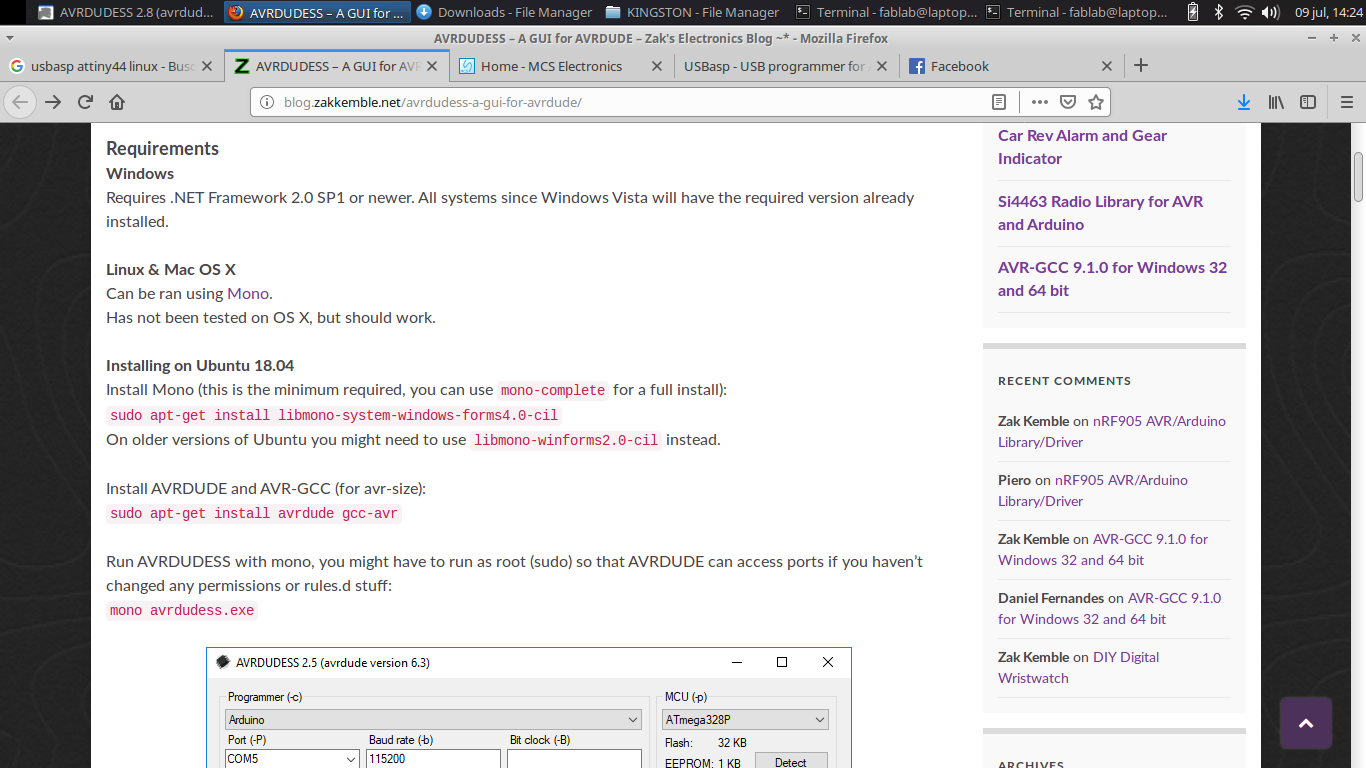The width and height of the screenshot is (1366, 768).
Task: Expand the Programmer dropdown showing Arduino
Action: (x=433, y=719)
